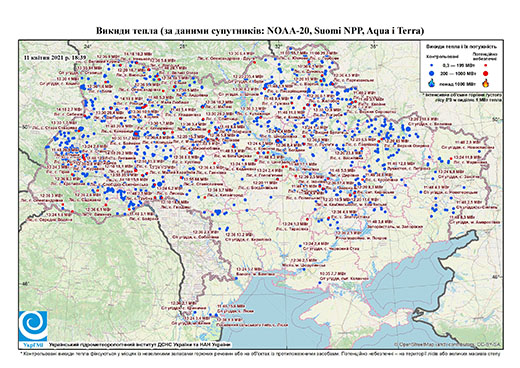Click the УкрГМІ label under the logo
Screen dimensions: 520x368
pos(33,344)
